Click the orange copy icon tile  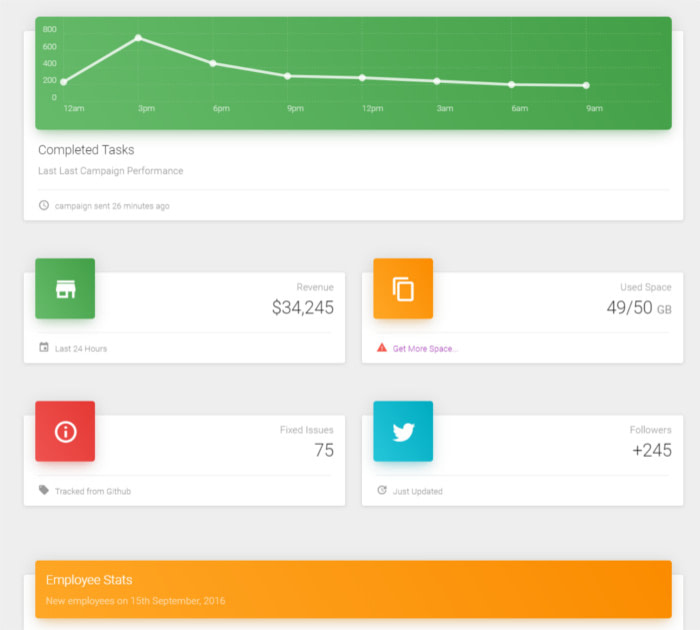(x=403, y=288)
